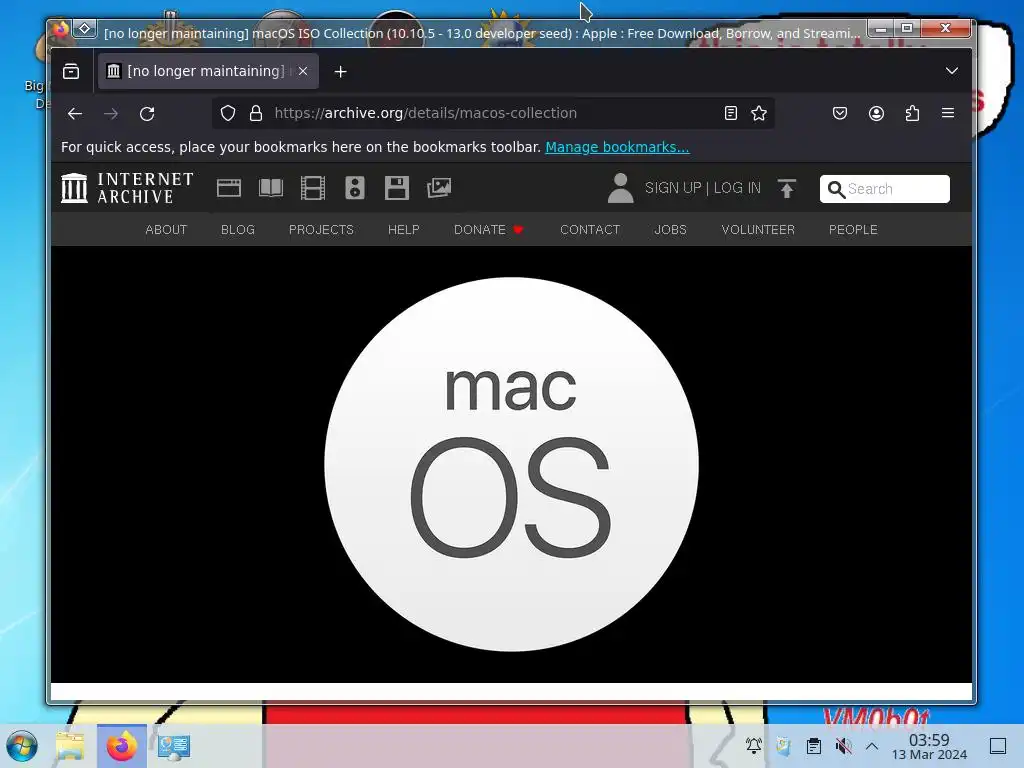This screenshot has height=768, width=1024.
Task: Go to Internet Archive home logo
Action: pos(127,188)
